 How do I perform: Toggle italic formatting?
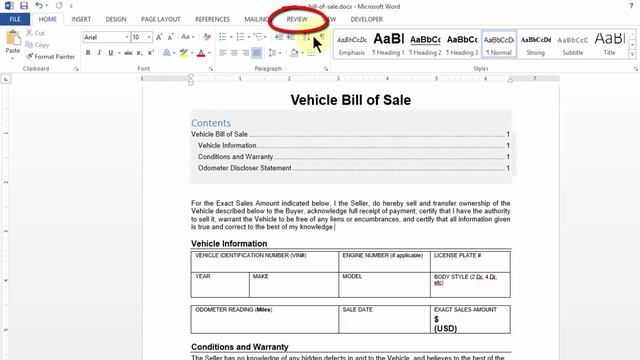[99, 53]
